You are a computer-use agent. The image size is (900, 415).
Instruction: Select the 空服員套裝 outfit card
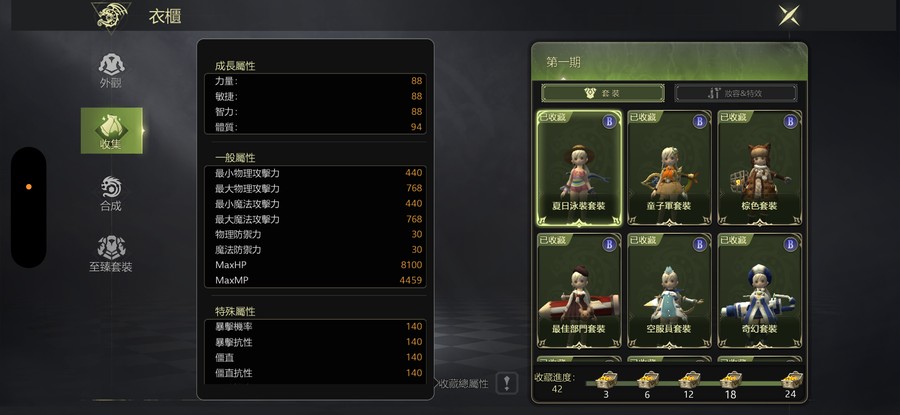[669, 291]
